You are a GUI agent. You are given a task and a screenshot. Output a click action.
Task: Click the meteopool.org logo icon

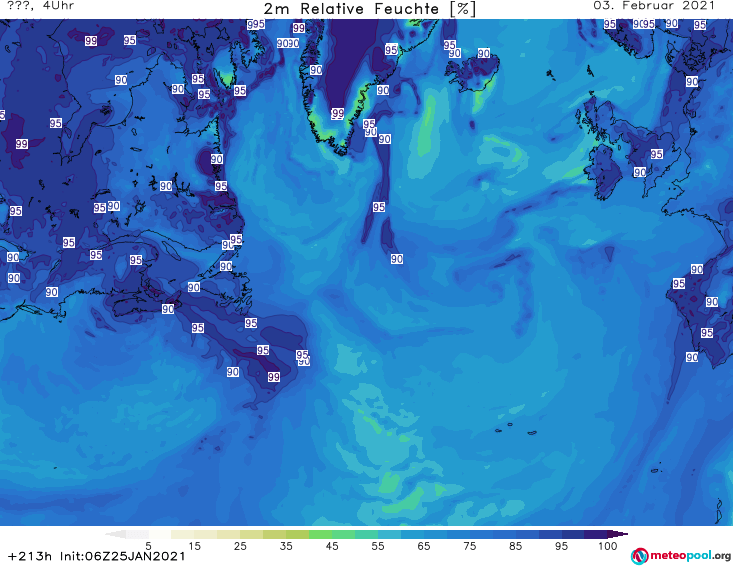[x=639, y=556]
